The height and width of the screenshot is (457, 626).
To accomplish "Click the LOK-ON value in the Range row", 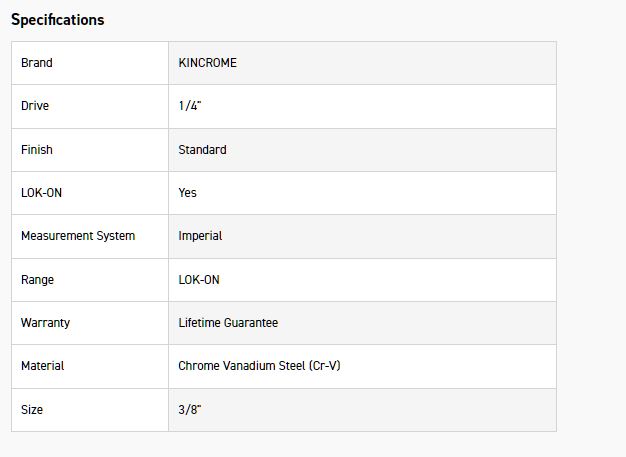I will pyautogui.click(x=199, y=280).
